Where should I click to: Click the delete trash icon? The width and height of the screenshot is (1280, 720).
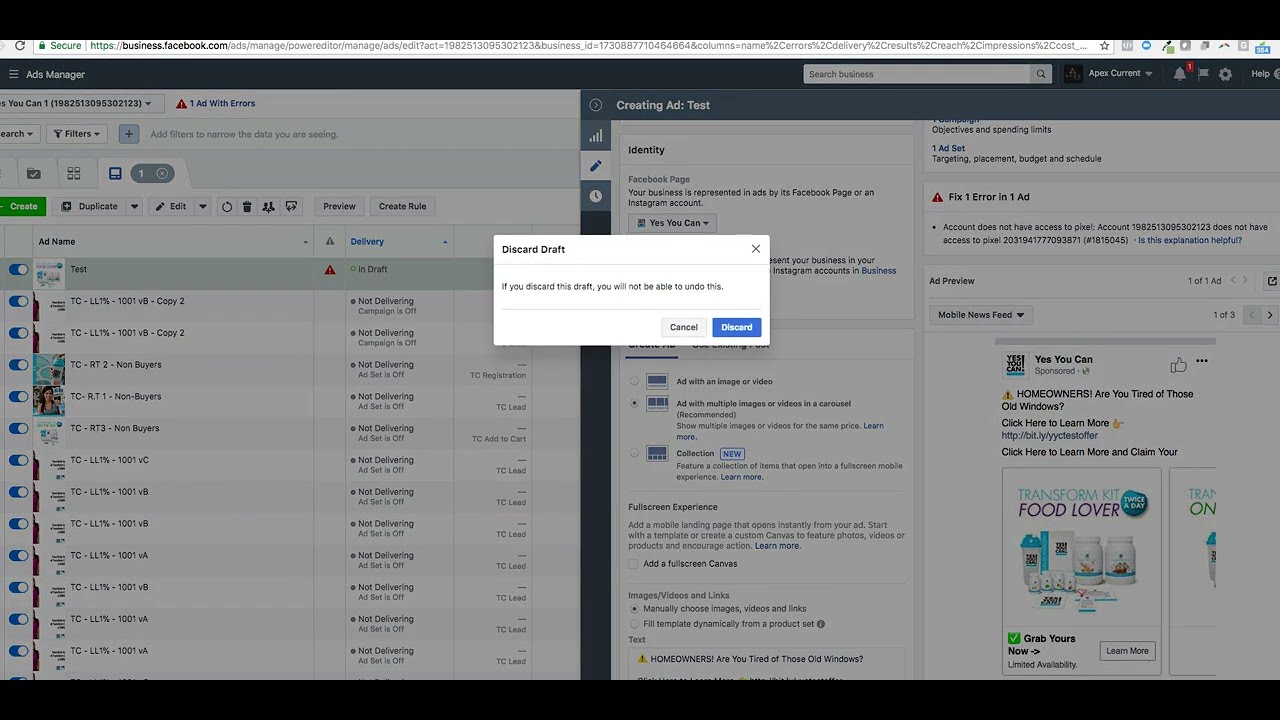point(247,206)
